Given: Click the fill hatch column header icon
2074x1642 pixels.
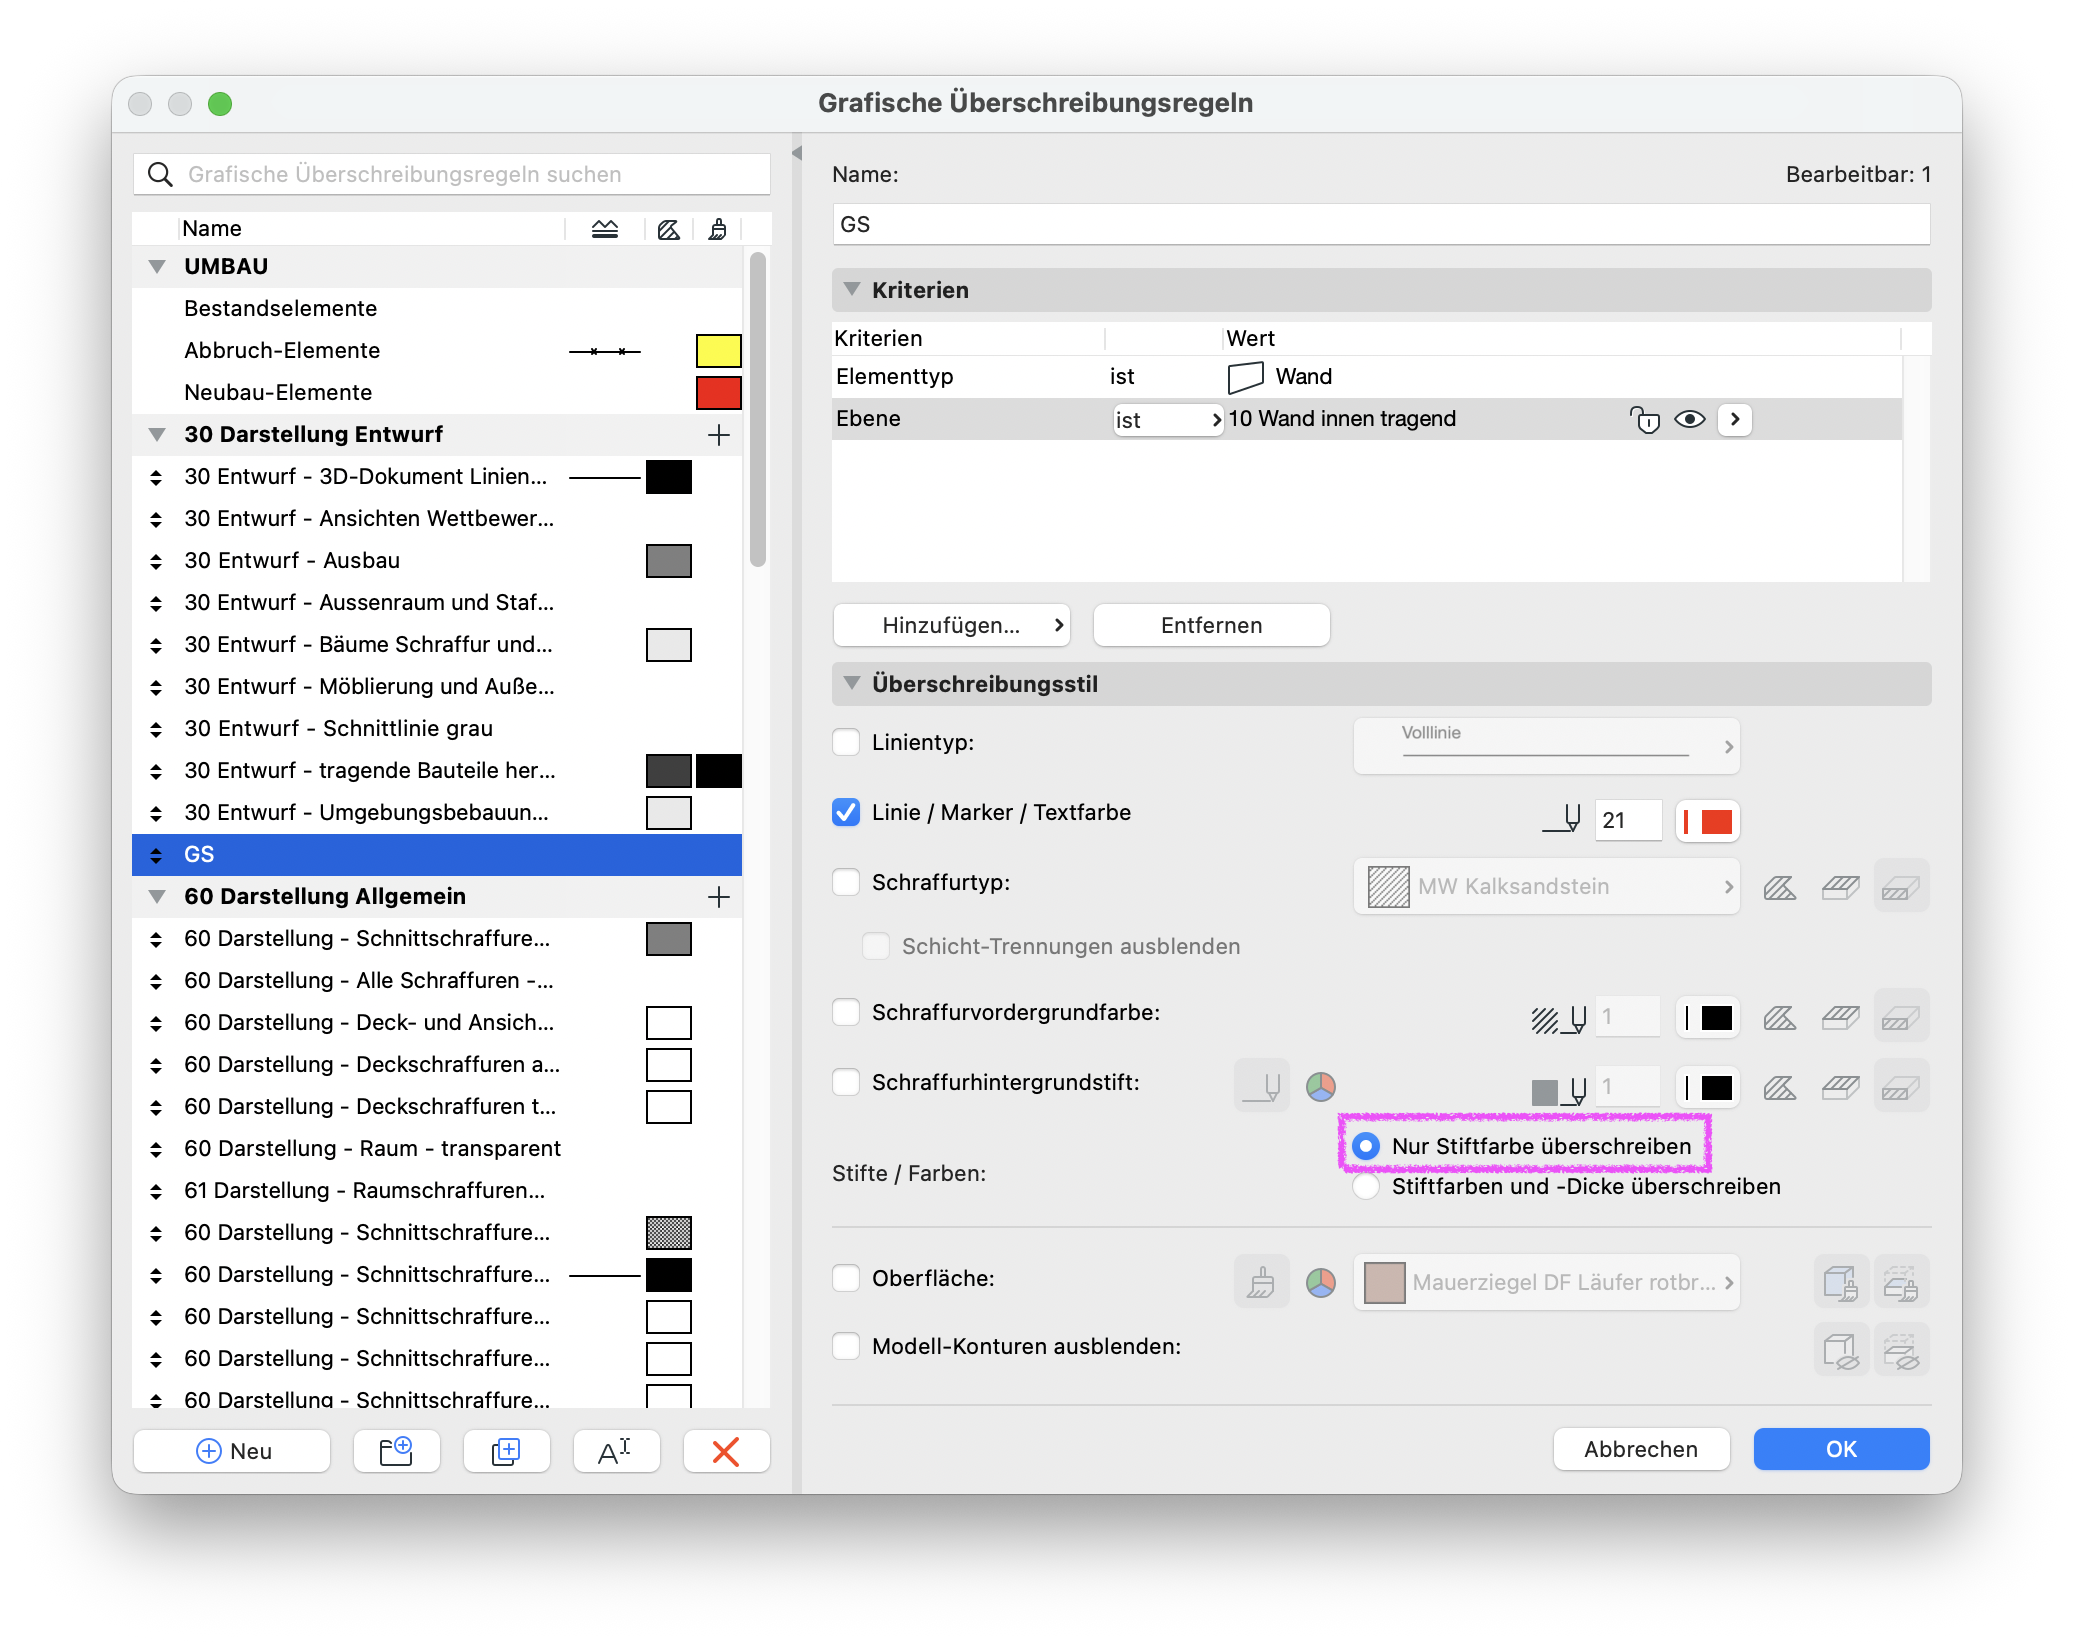Looking at the screenshot, I should [x=669, y=229].
